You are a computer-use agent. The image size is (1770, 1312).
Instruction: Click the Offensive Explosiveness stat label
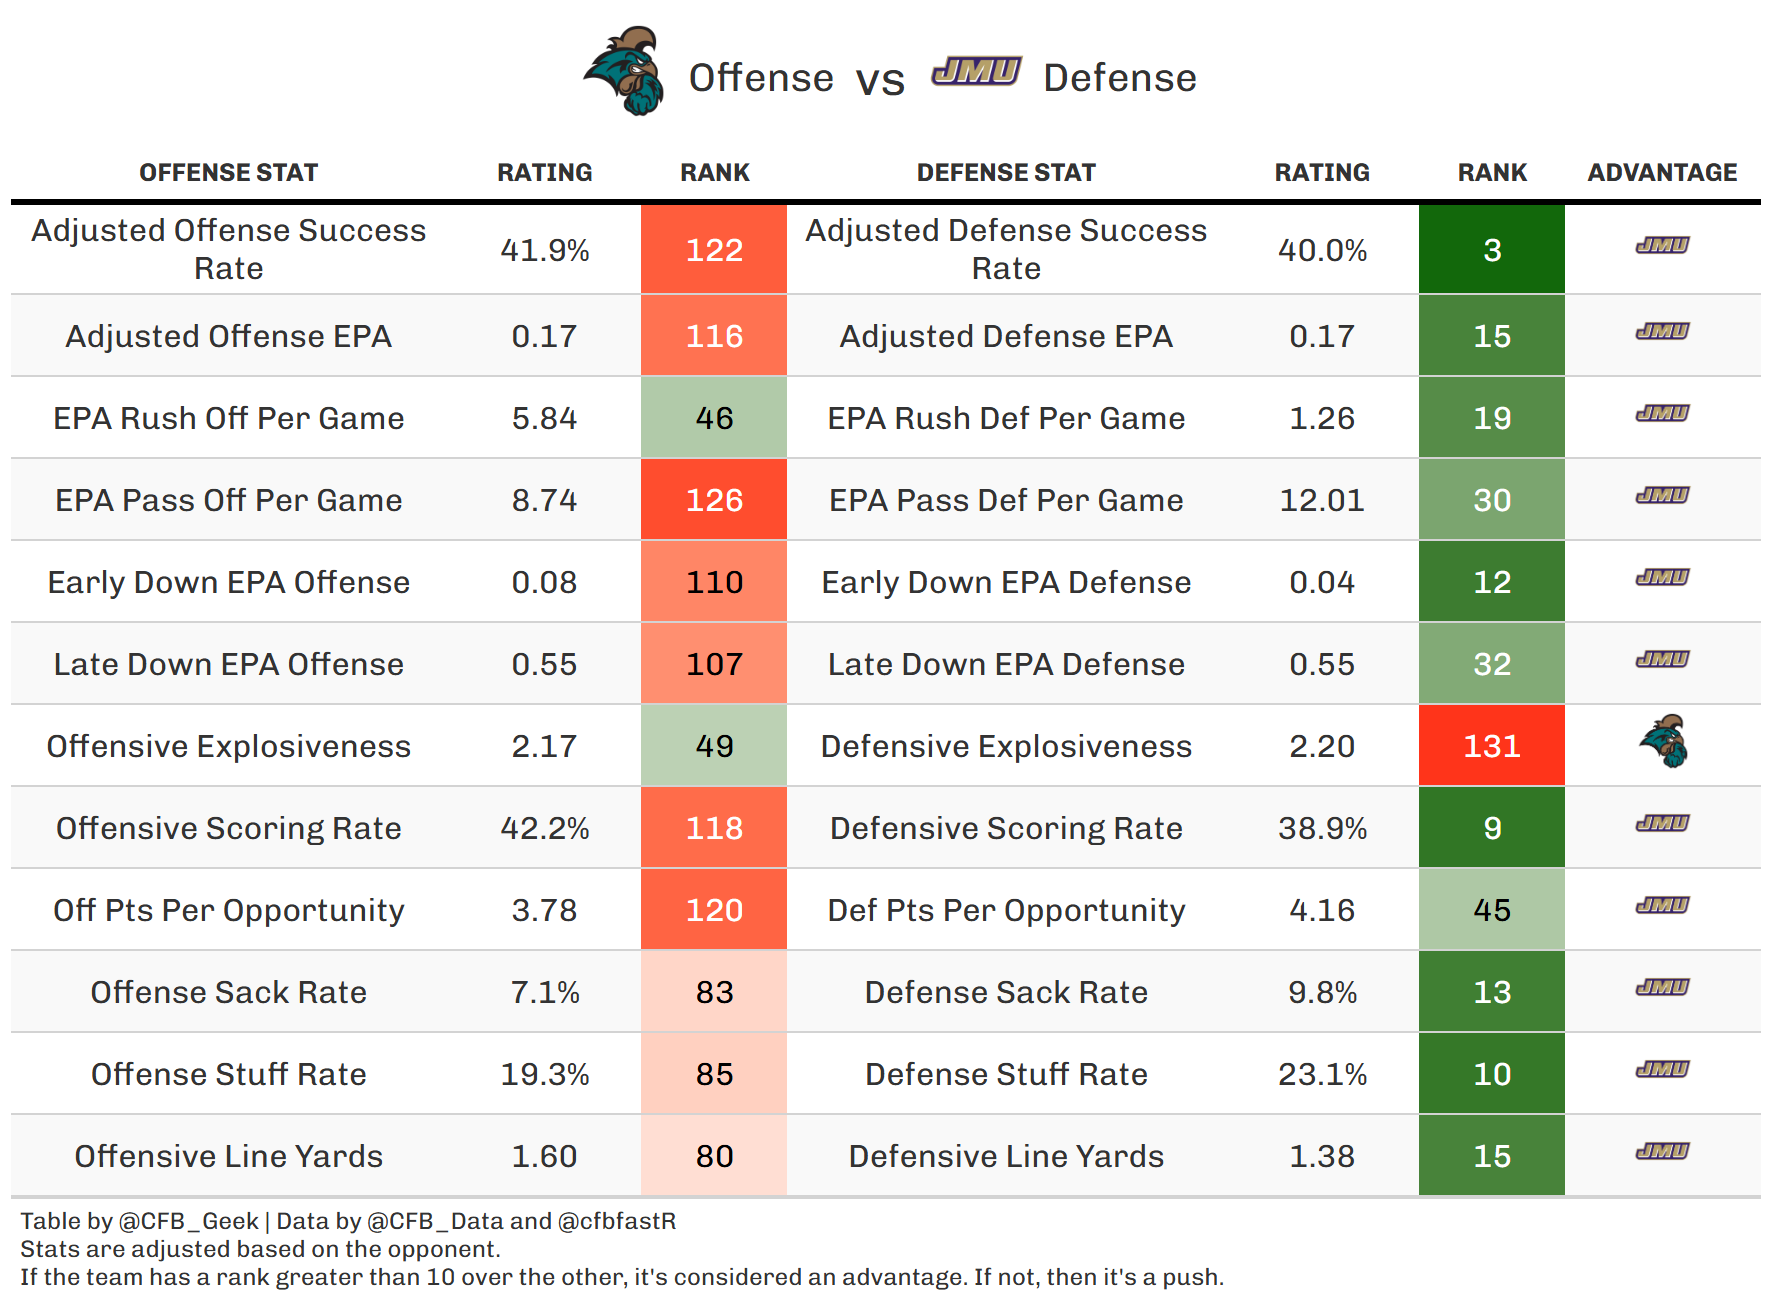(x=228, y=746)
